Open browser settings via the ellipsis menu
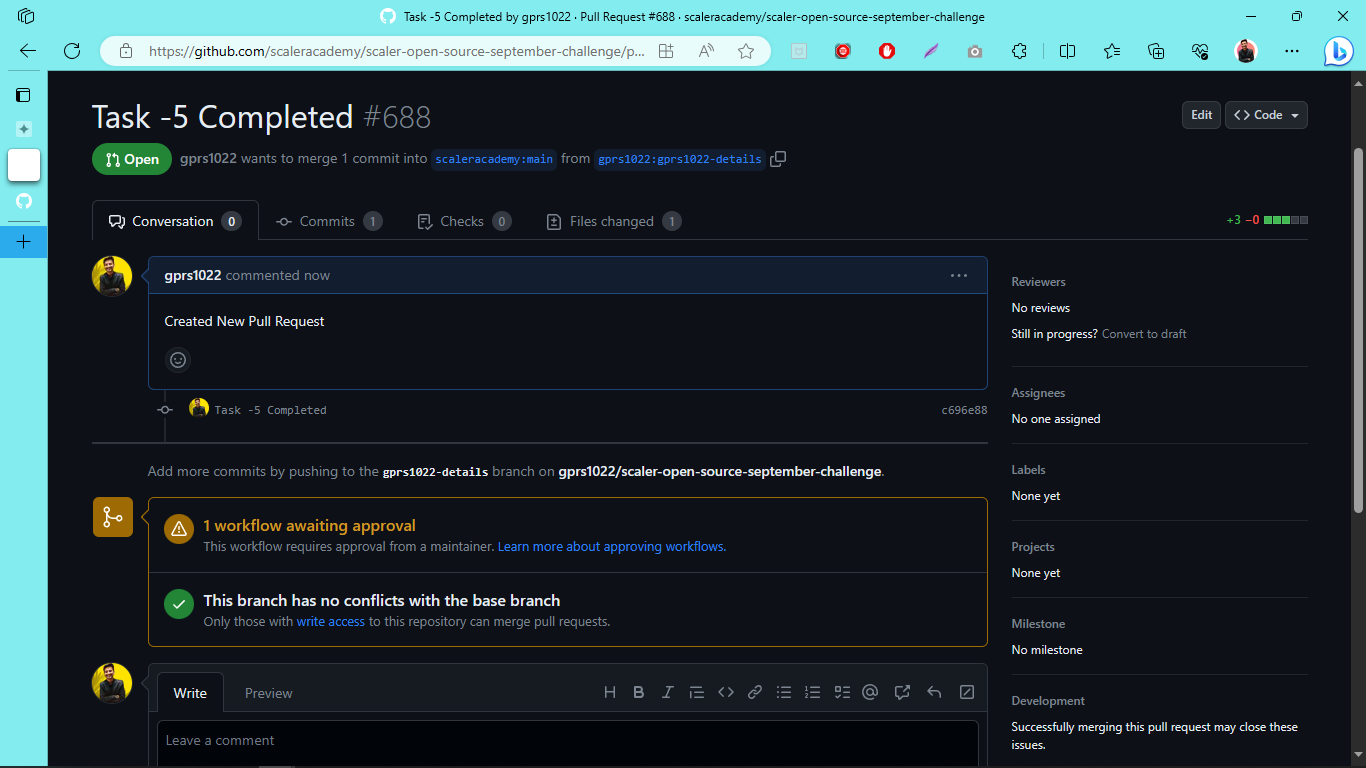Screen dimensions: 1366x768 pos(1291,51)
